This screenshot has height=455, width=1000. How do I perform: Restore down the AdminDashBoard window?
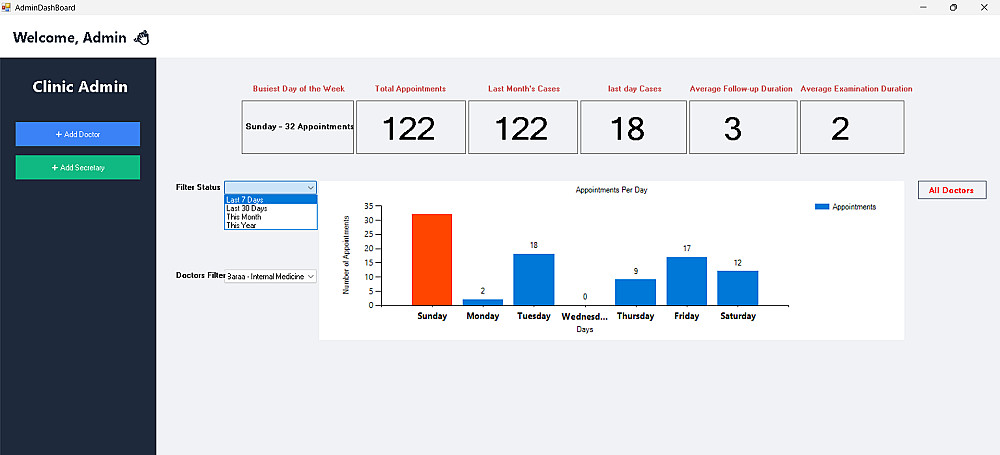pos(953,8)
